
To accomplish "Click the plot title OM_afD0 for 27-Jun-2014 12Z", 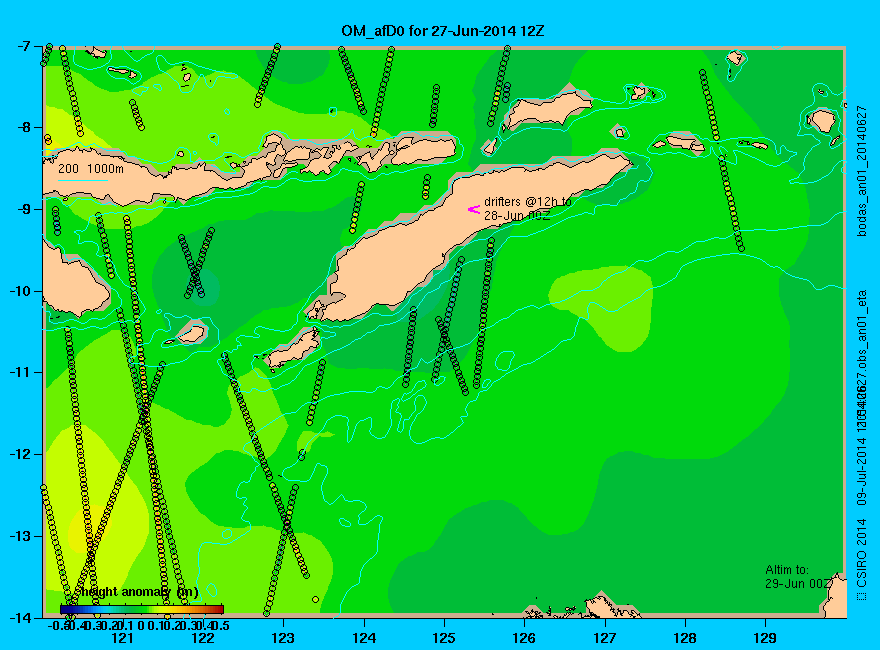I will [x=442, y=30].
